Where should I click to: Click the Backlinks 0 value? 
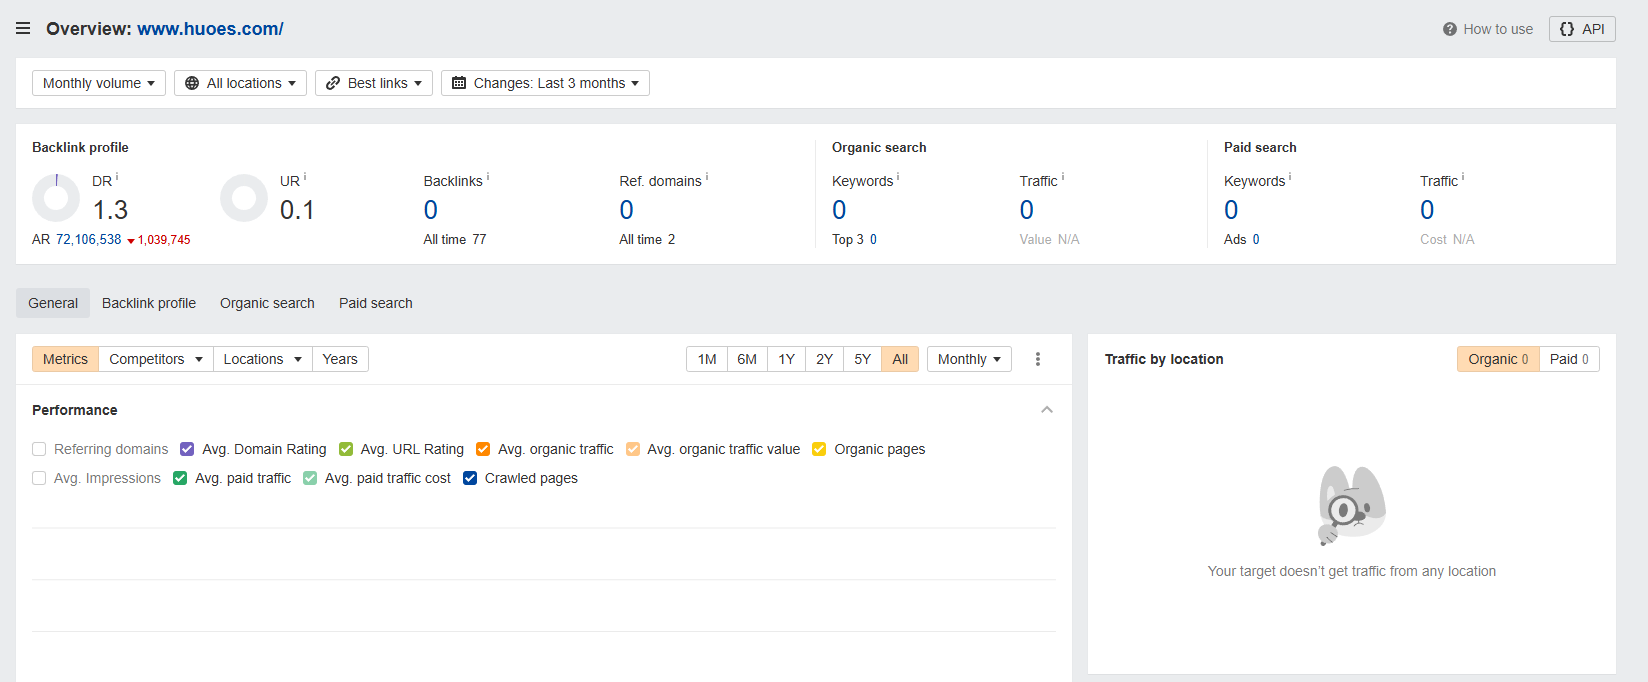click(x=431, y=210)
